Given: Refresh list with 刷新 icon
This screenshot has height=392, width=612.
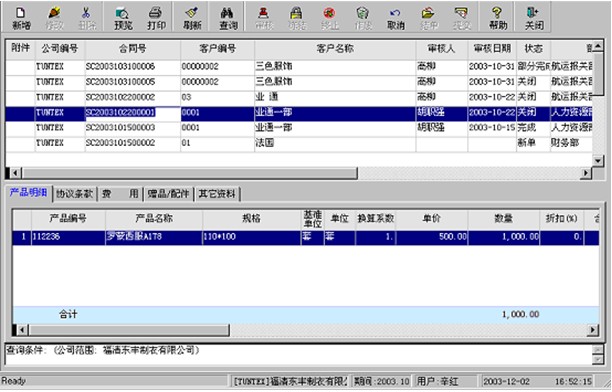Looking at the screenshot, I should tap(192, 18).
